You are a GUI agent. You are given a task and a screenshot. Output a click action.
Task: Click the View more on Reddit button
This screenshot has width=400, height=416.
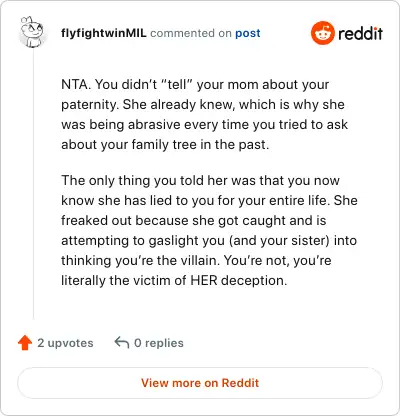click(x=200, y=383)
